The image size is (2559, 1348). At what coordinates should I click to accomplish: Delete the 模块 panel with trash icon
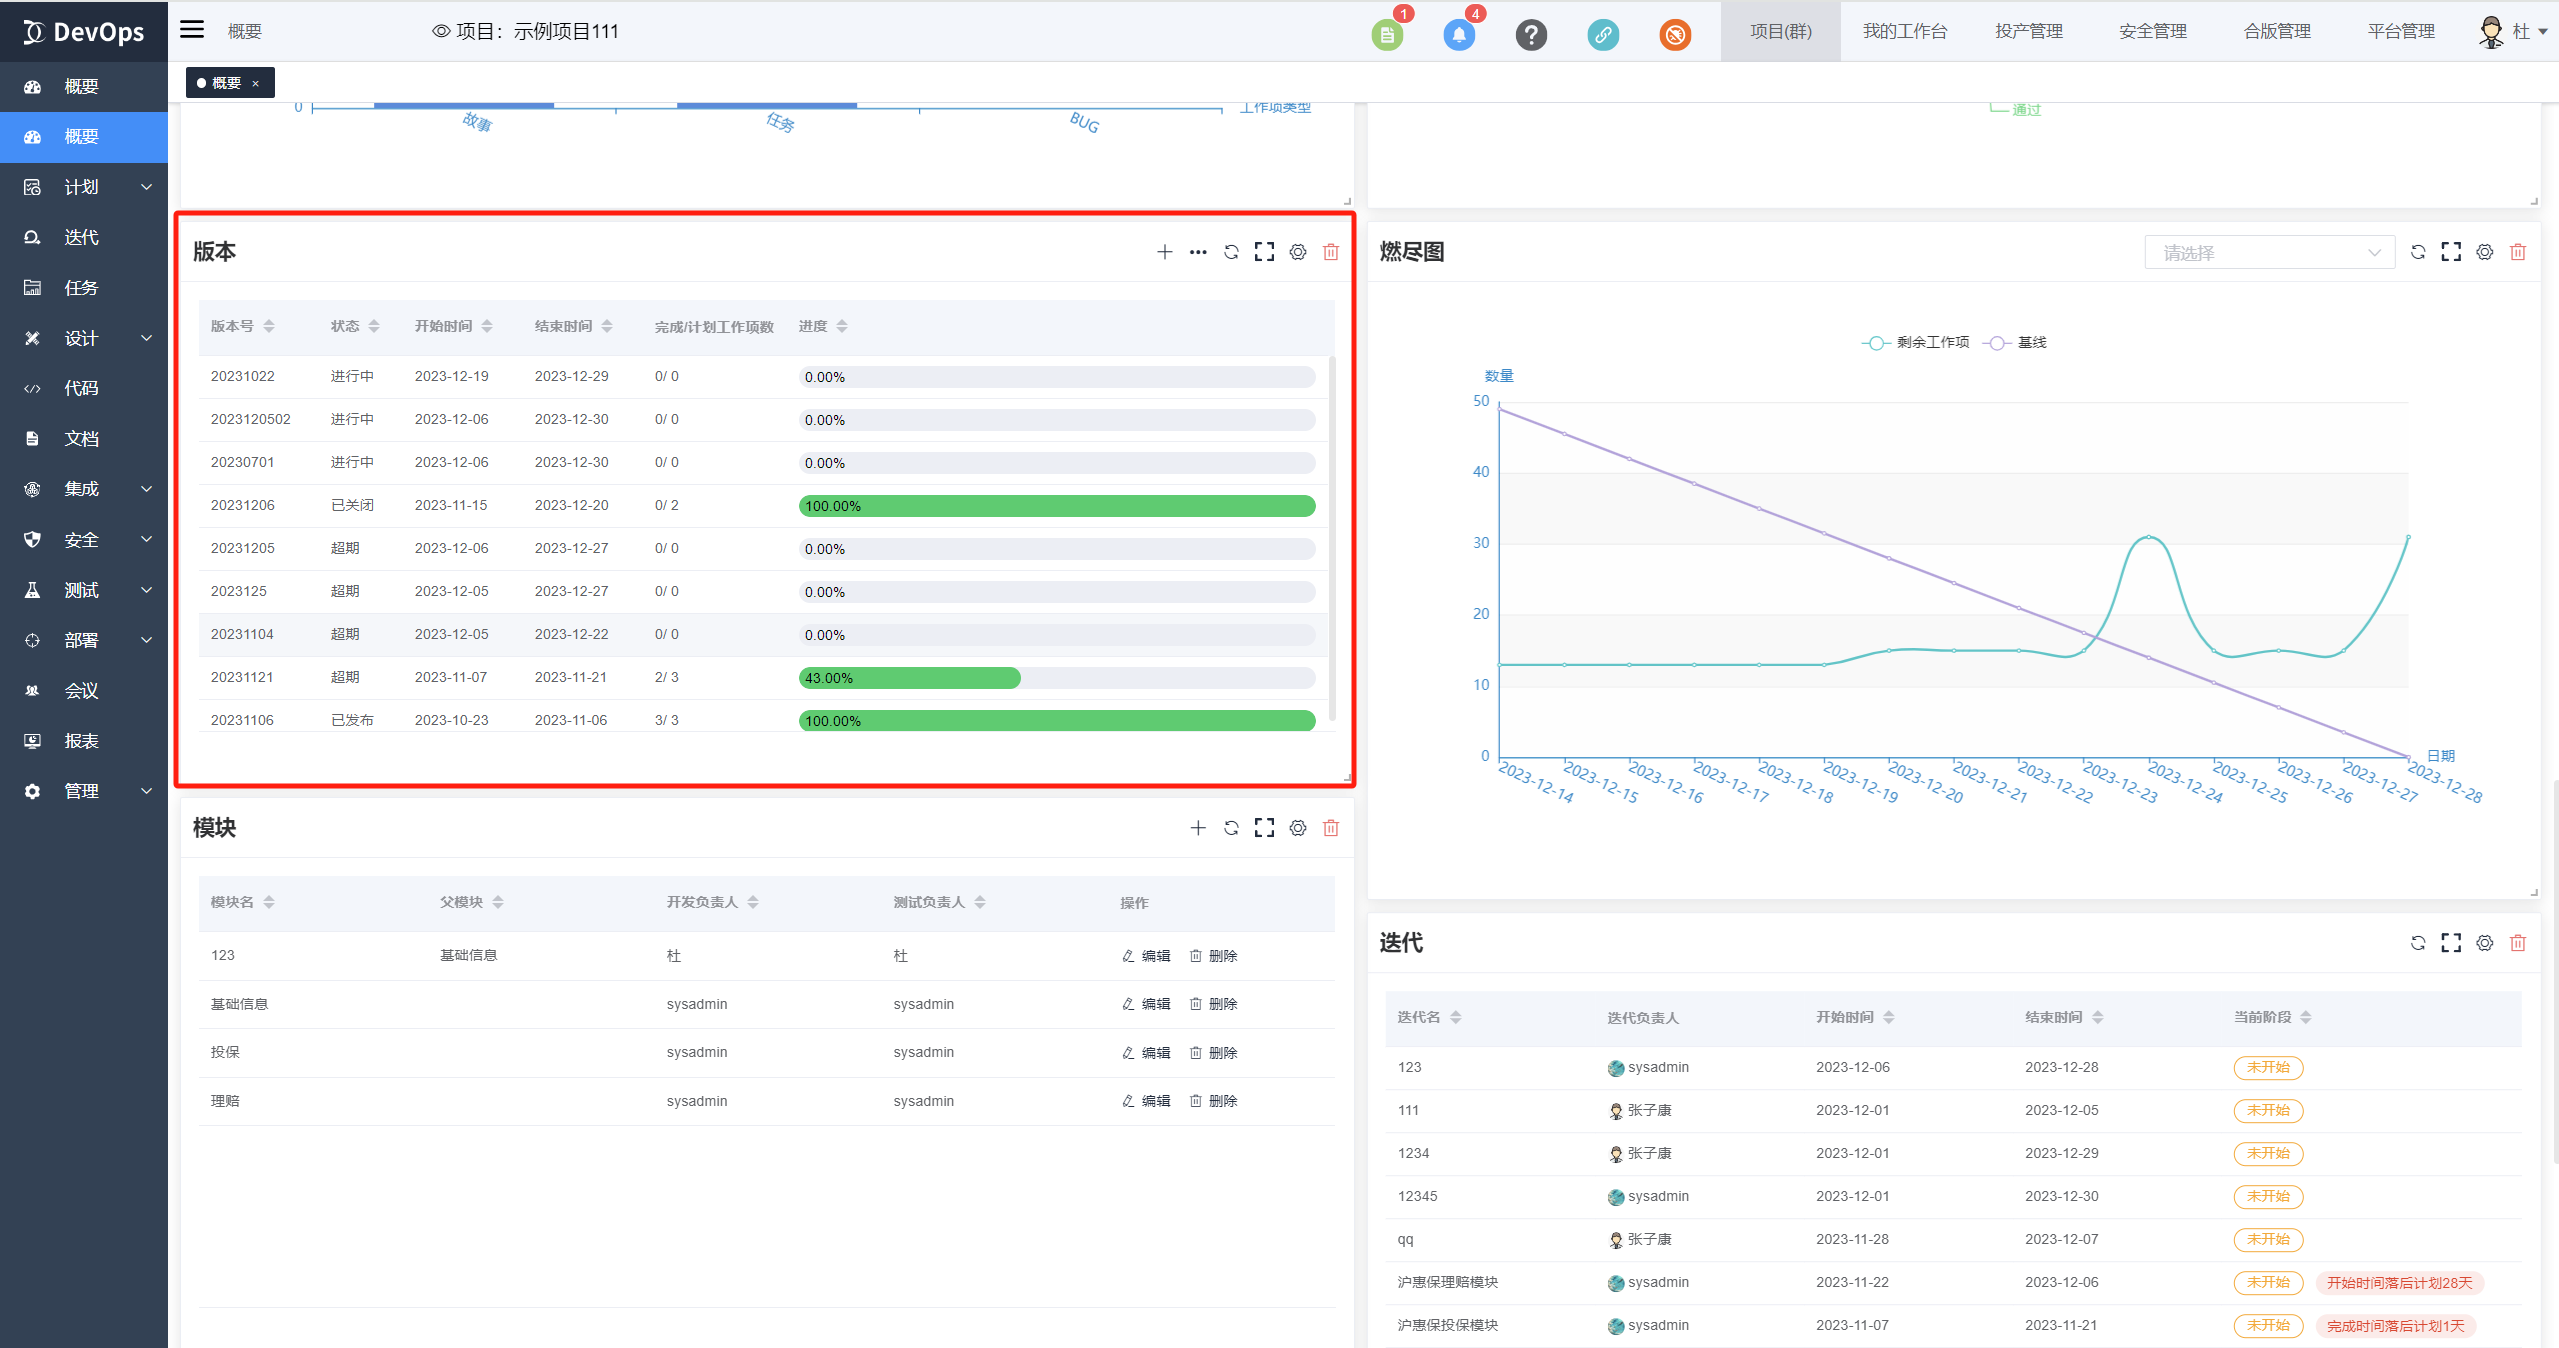coord(1331,828)
